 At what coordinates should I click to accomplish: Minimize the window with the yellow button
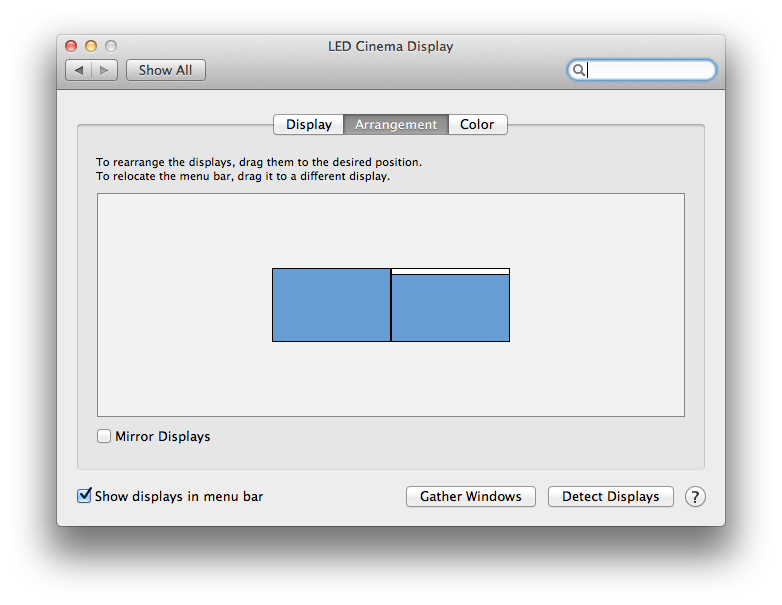click(91, 46)
